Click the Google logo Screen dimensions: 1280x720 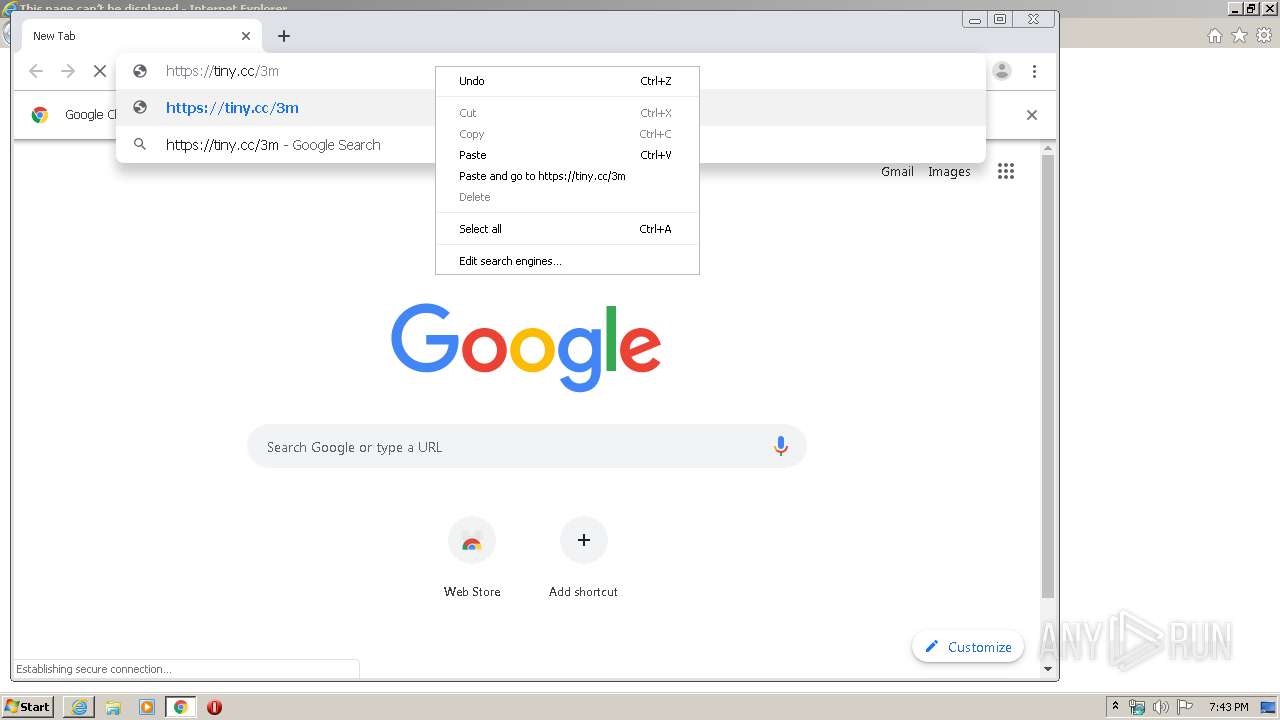pos(526,347)
